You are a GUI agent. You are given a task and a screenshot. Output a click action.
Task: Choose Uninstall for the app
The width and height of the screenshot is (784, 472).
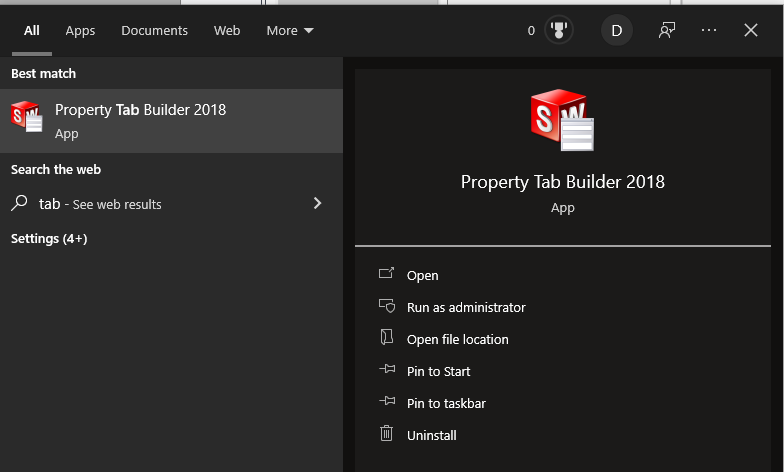pos(432,436)
